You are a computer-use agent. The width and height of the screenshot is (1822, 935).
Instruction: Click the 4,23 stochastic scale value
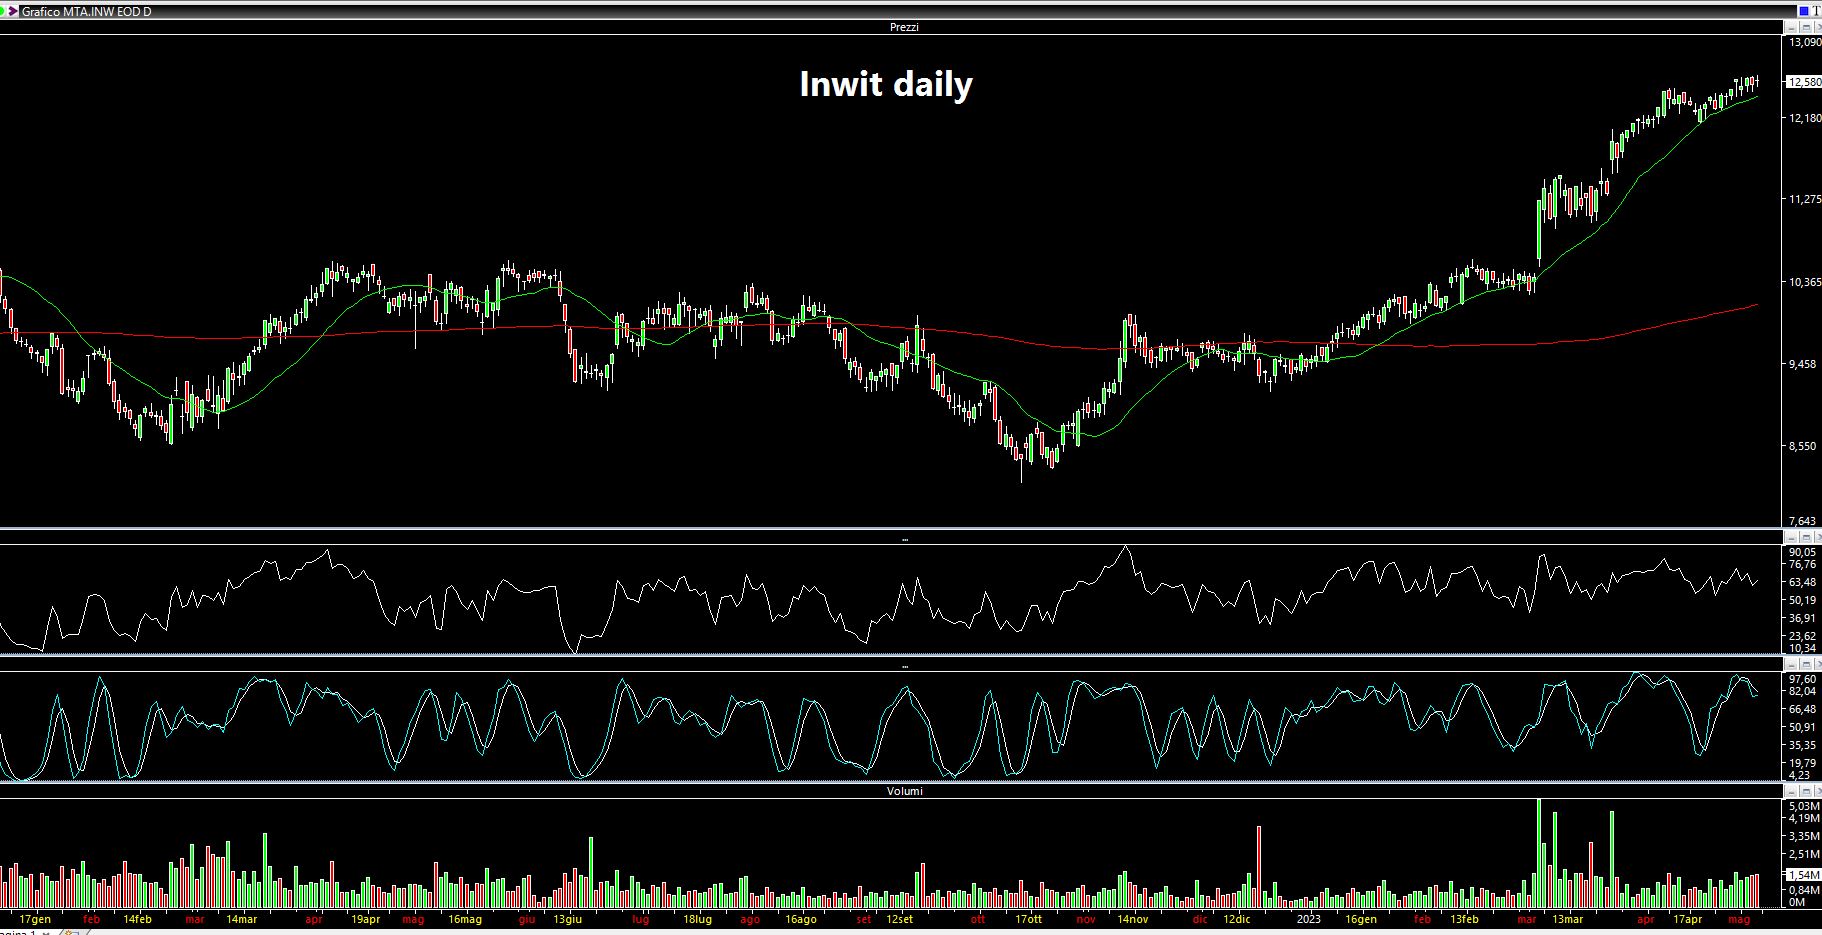tap(1799, 774)
